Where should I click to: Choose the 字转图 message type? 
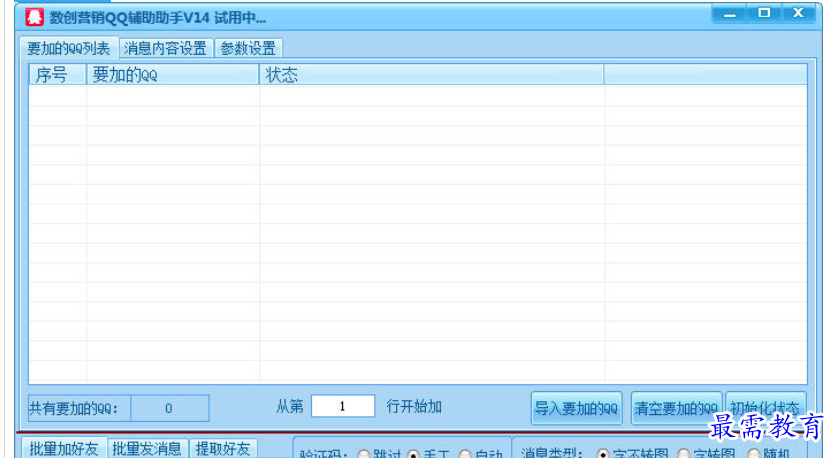[684, 454]
